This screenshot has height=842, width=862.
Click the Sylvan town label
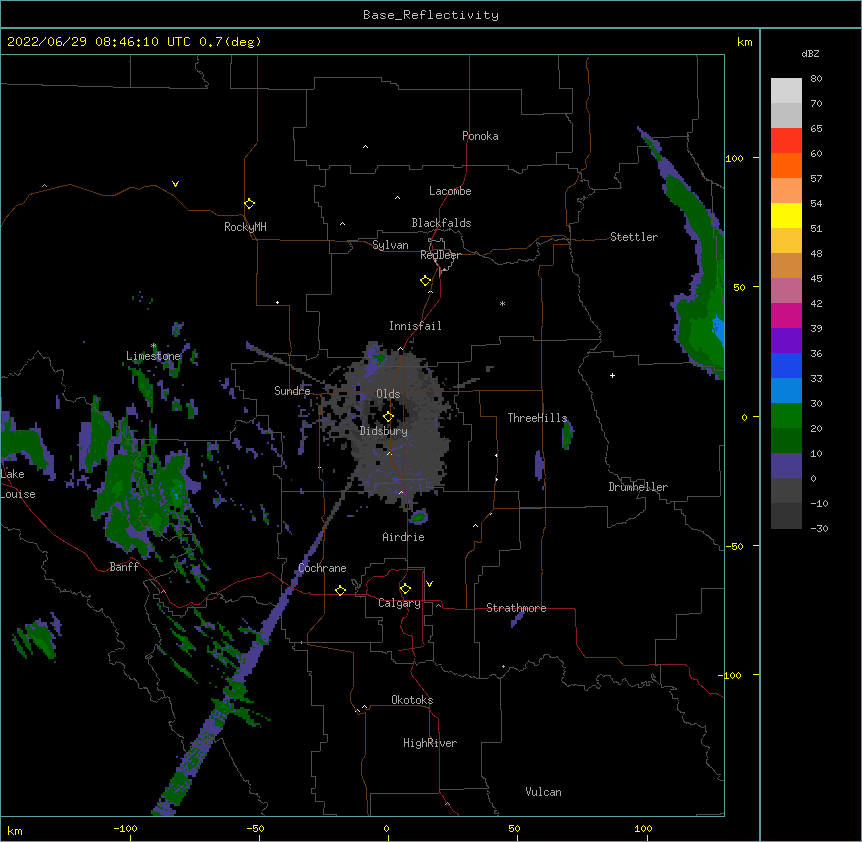(390, 245)
